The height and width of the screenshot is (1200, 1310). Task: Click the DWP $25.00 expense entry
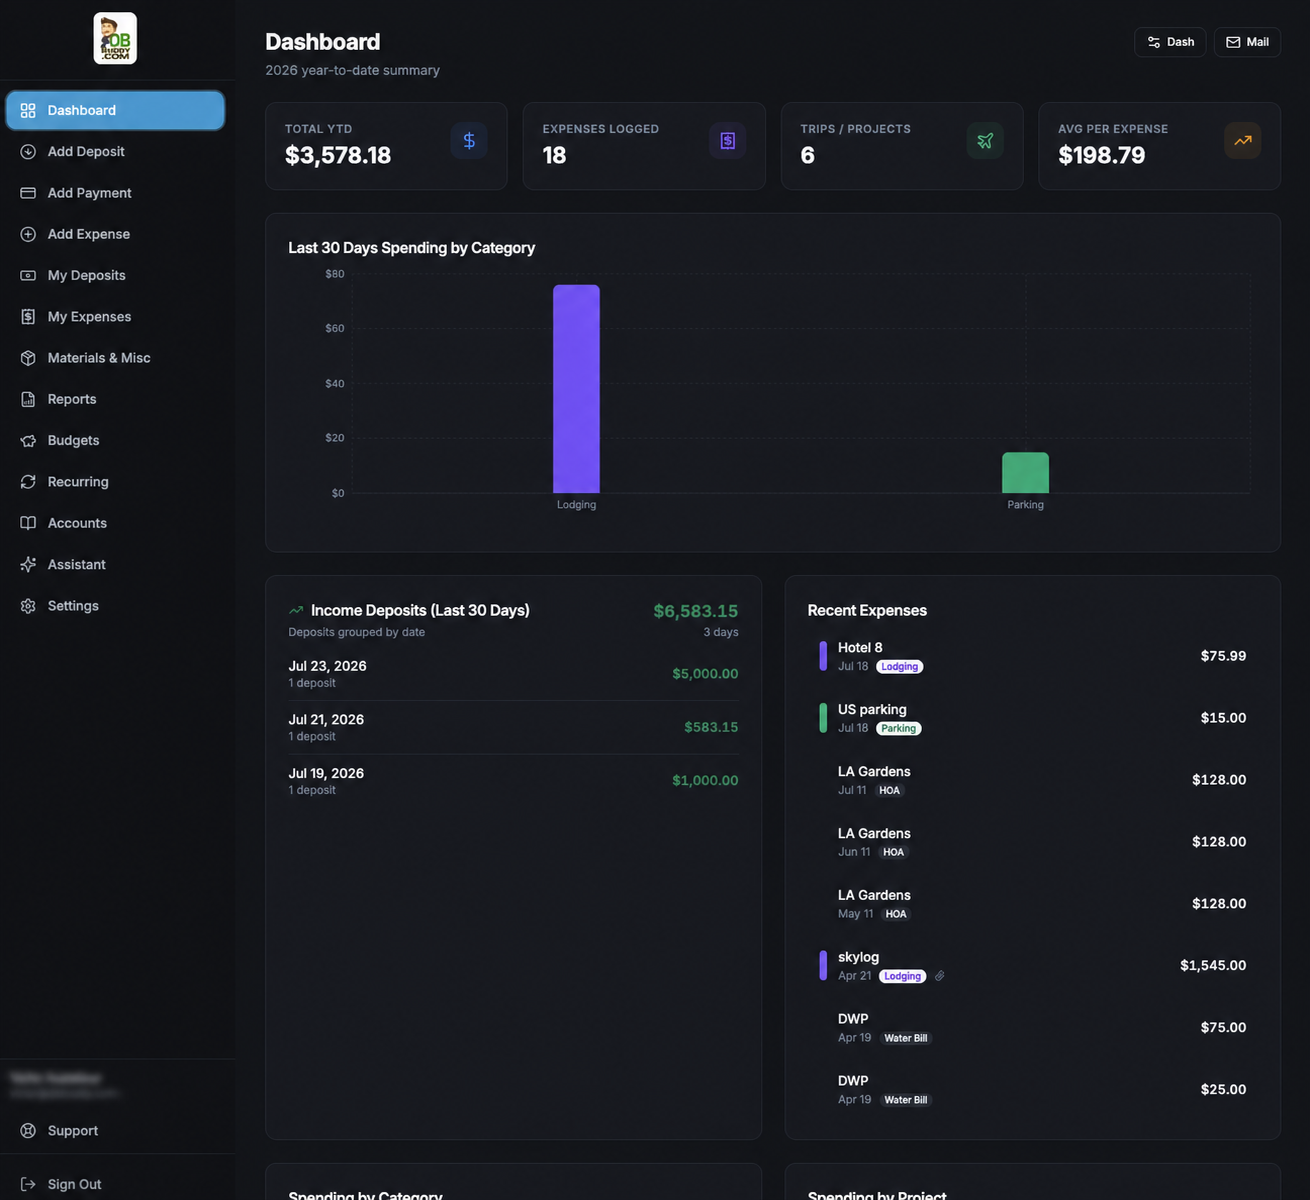coord(1032,1089)
